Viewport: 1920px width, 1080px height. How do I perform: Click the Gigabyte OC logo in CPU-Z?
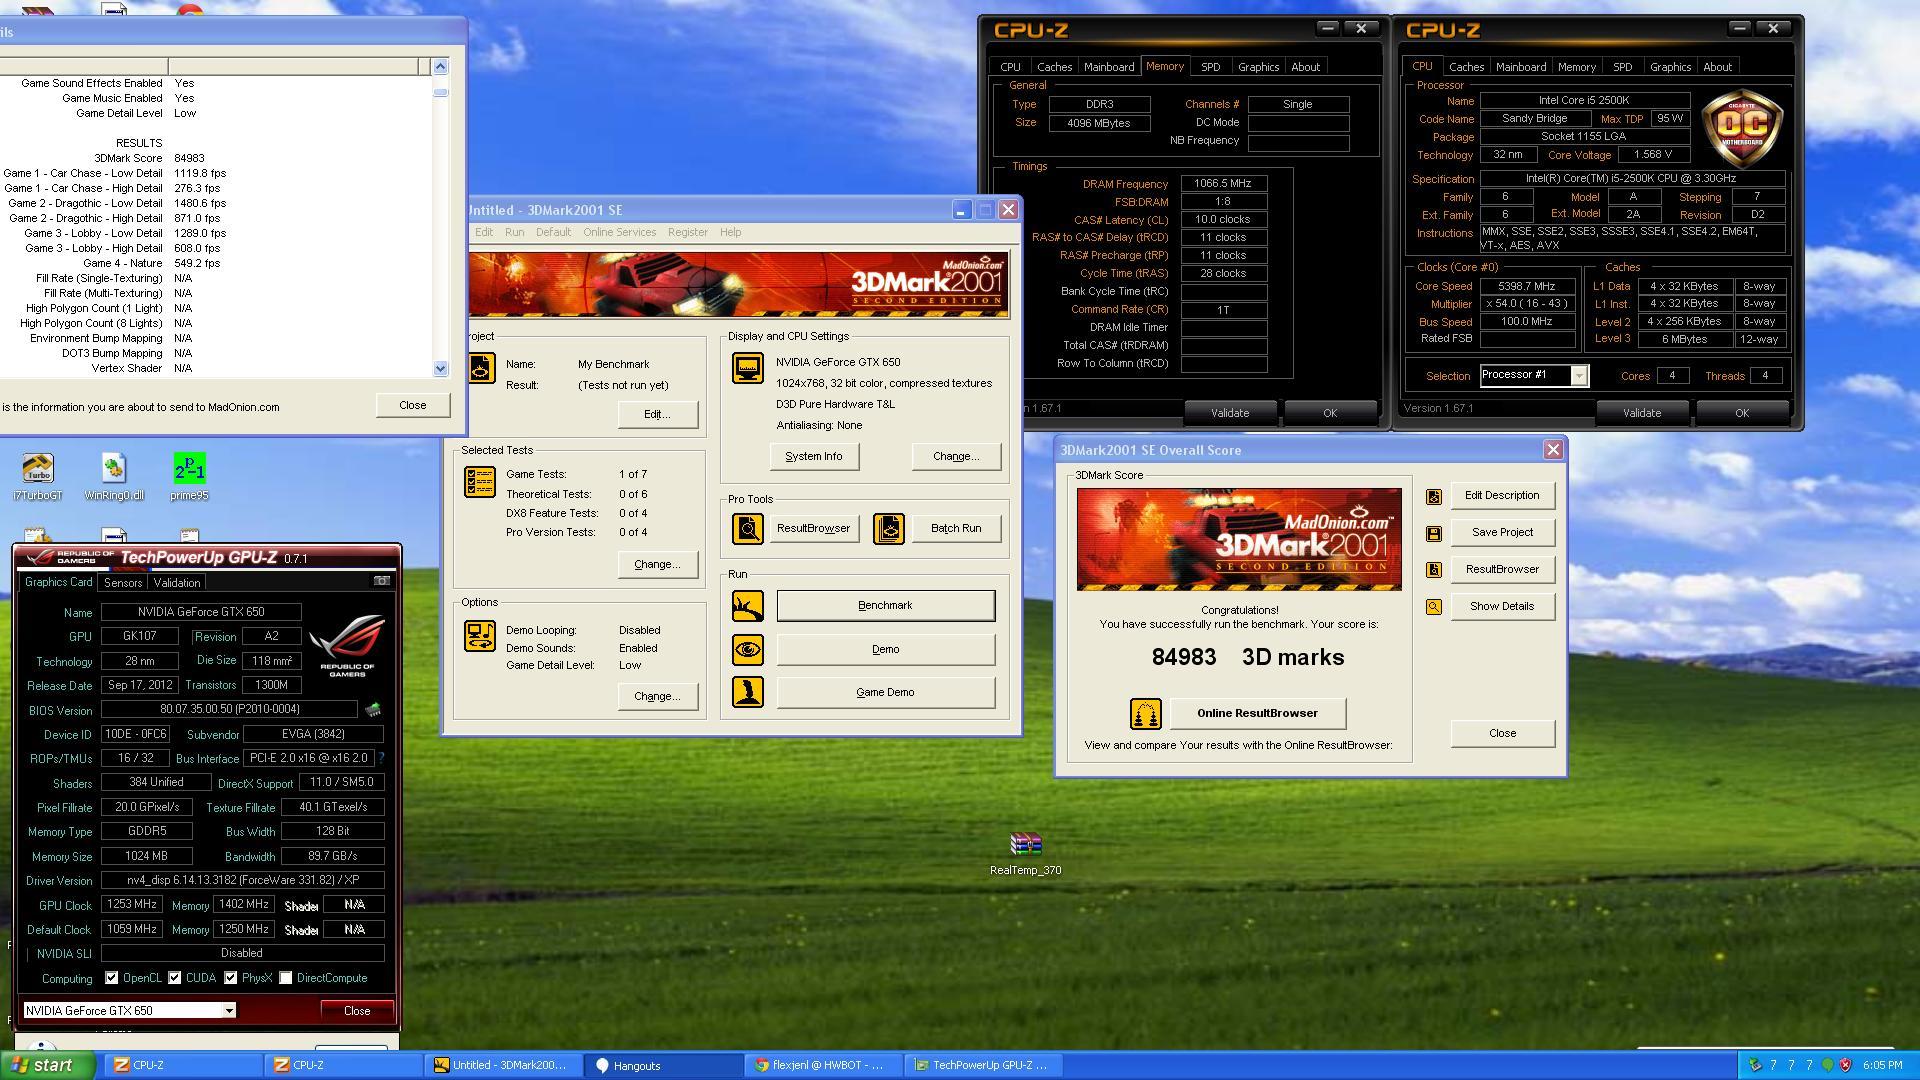[x=1742, y=128]
